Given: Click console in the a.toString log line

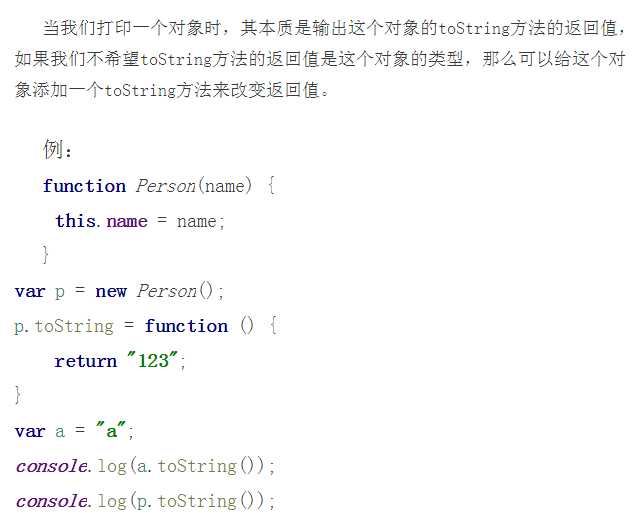Looking at the screenshot, I should [x=51, y=466].
